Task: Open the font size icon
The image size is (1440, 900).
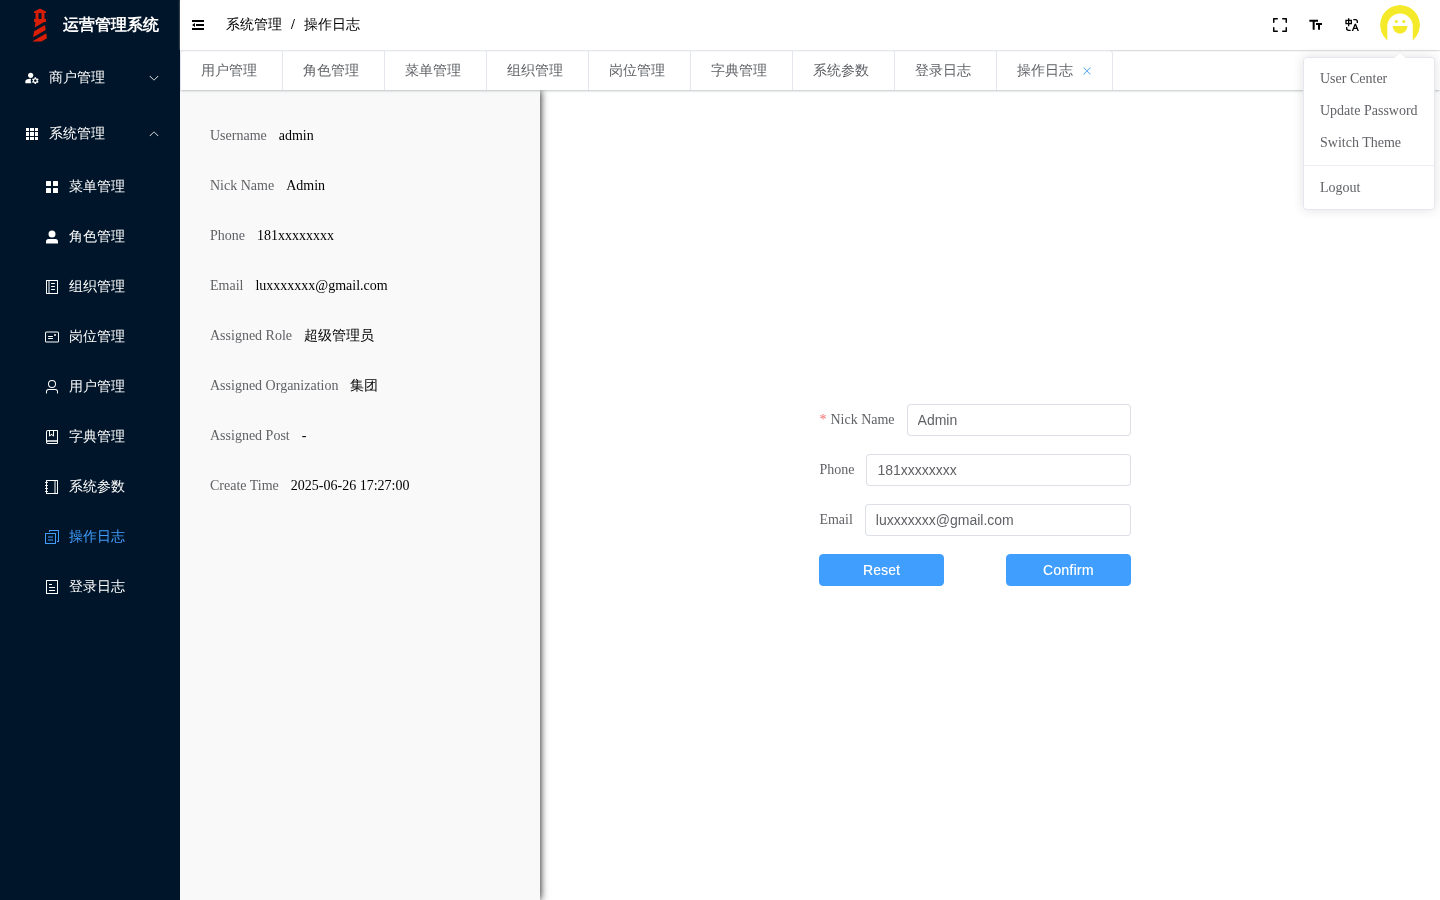Action: pyautogui.click(x=1316, y=25)
